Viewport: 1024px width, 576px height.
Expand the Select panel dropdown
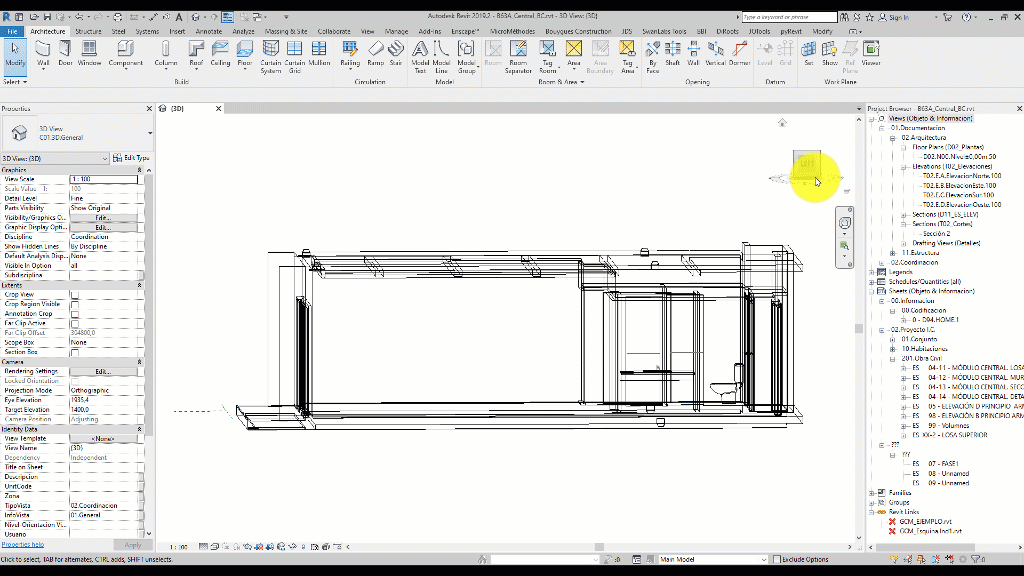pos(15,82)
